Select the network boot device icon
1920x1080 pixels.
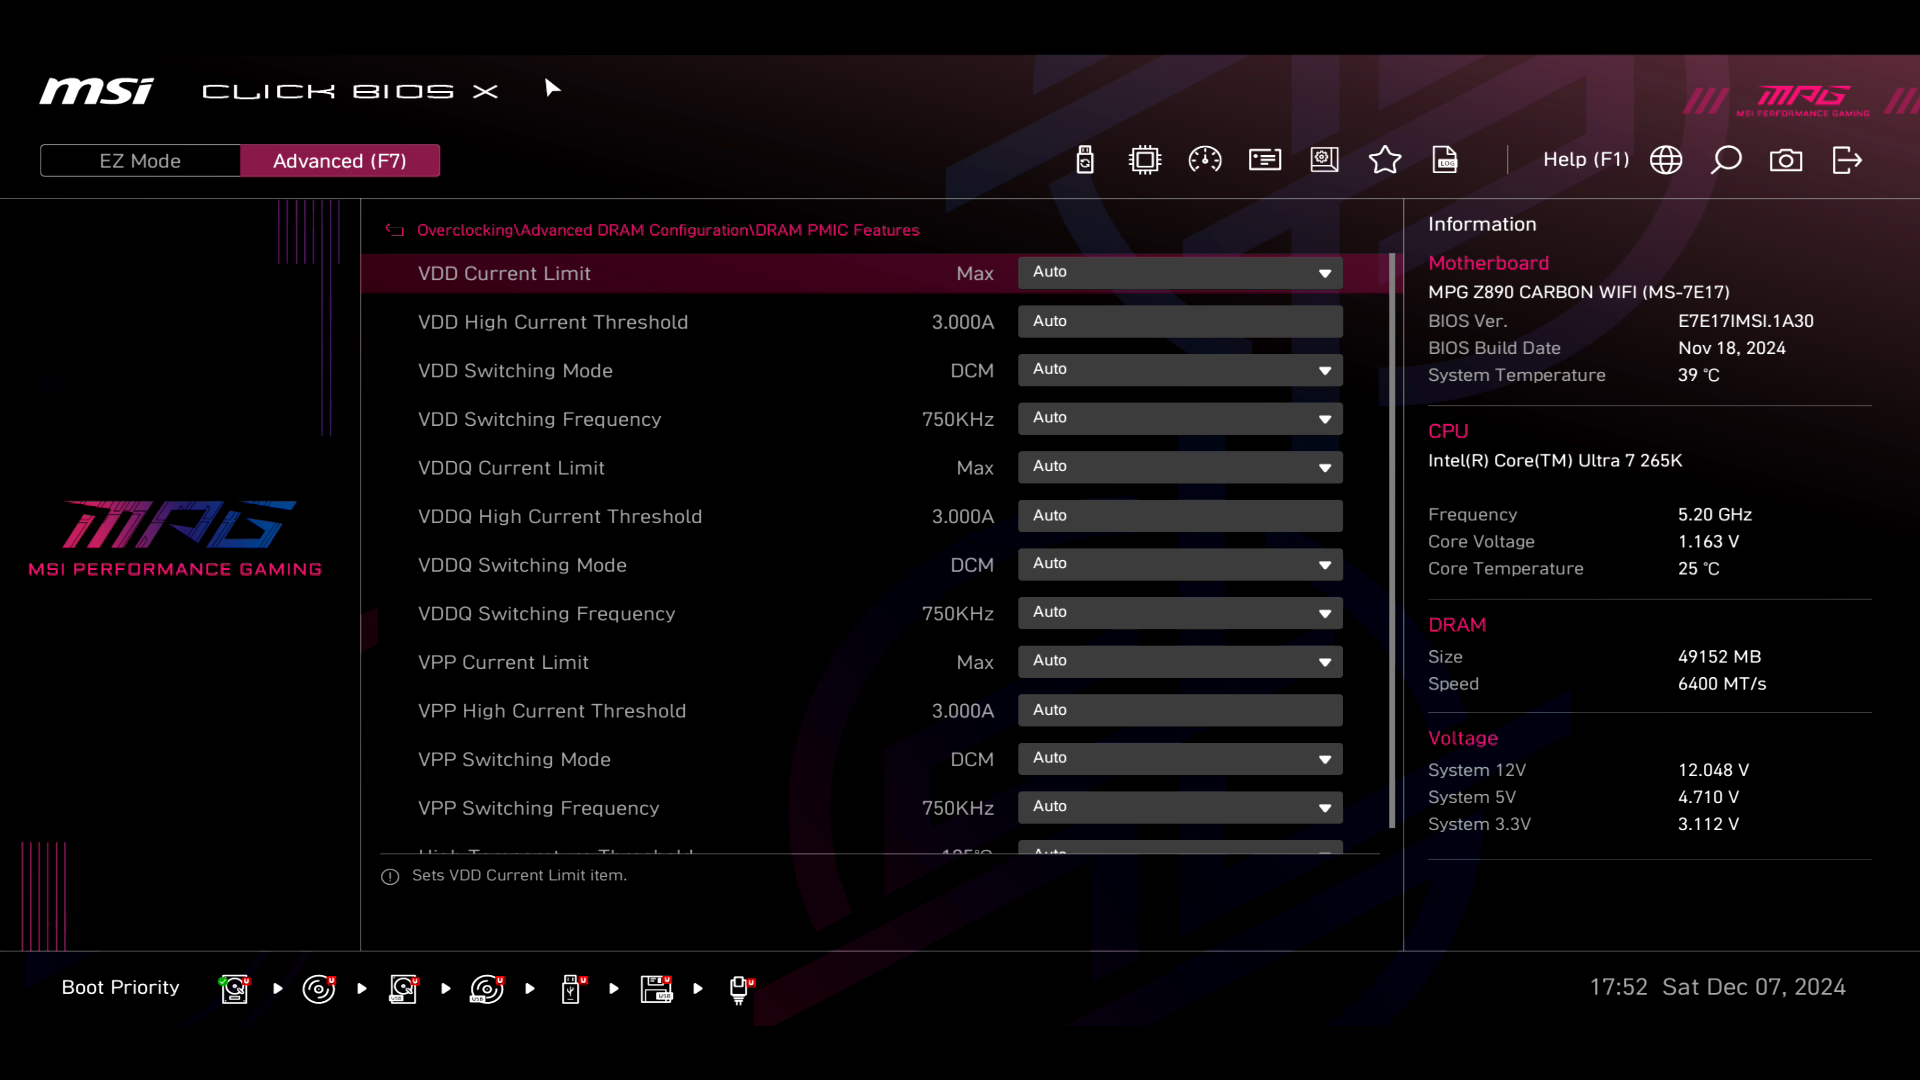[x=740, y=989]
